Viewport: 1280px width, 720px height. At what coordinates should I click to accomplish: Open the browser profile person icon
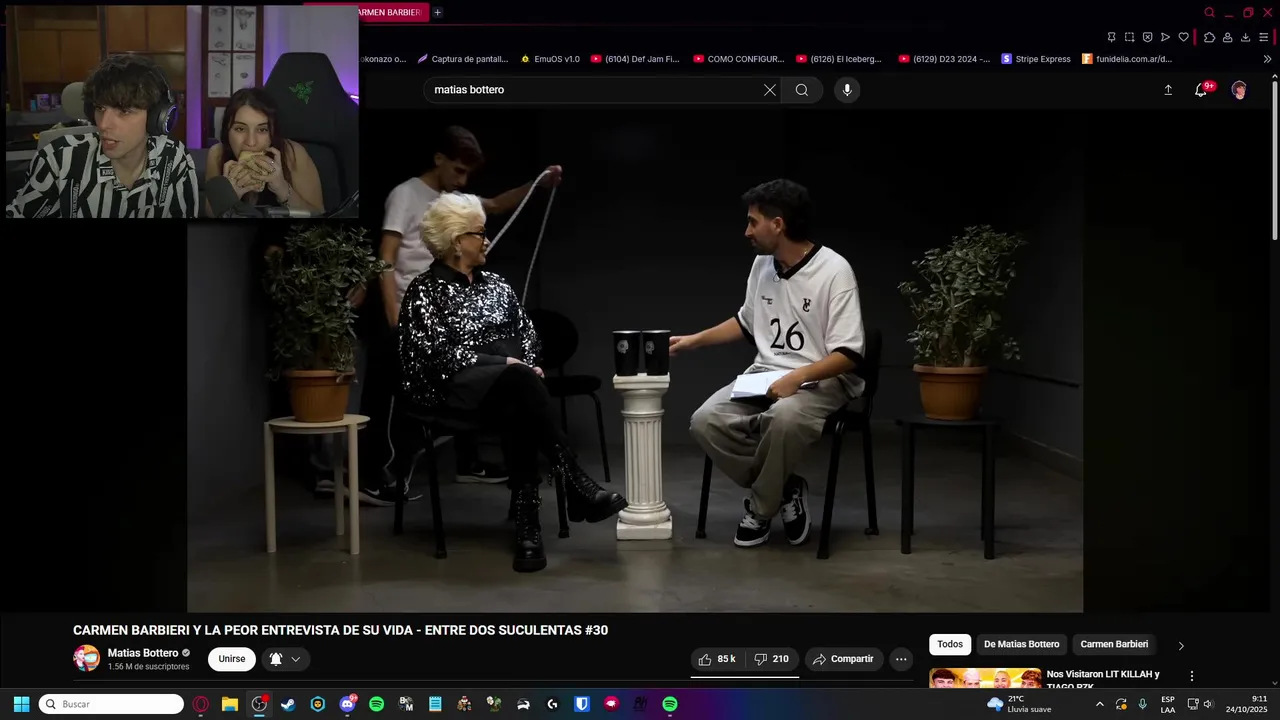click(1227, 37)
